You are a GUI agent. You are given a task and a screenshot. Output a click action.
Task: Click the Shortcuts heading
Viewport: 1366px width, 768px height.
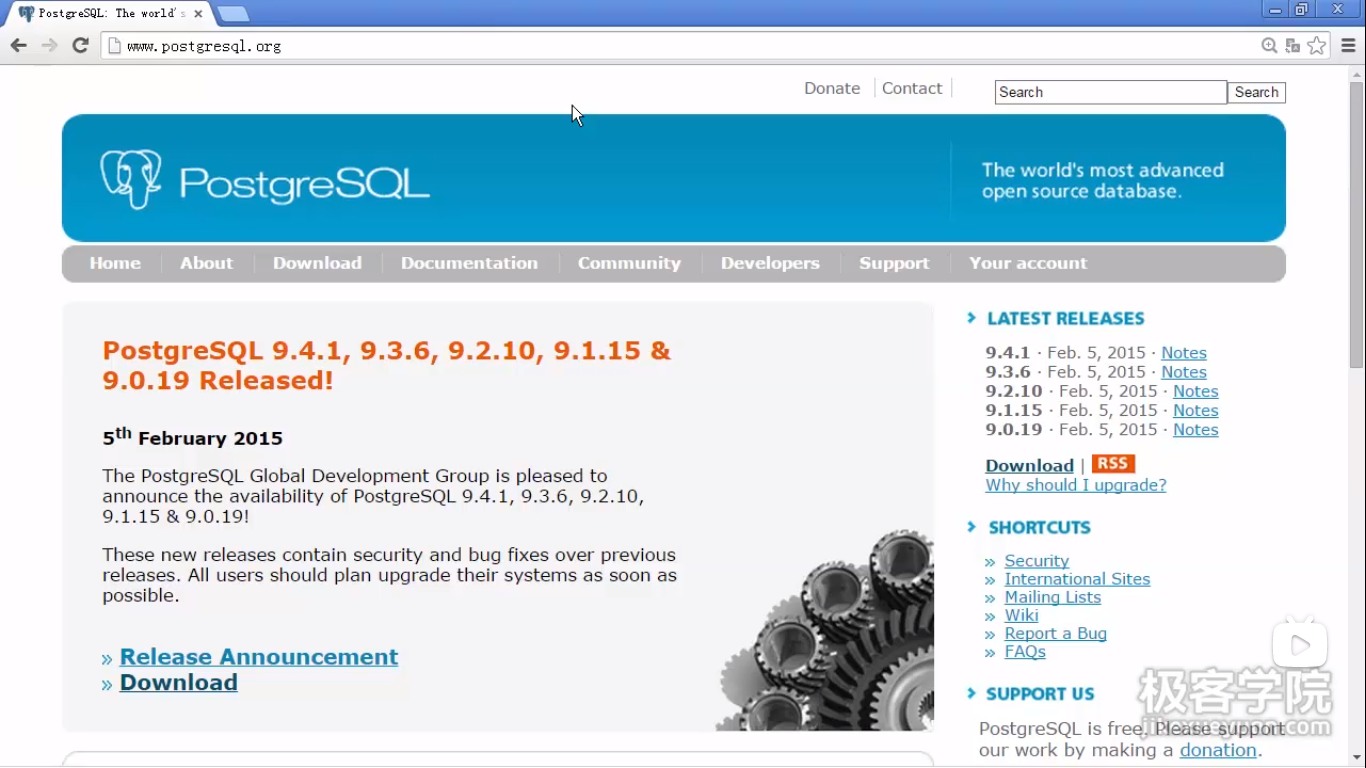(x=1039, y=527)
